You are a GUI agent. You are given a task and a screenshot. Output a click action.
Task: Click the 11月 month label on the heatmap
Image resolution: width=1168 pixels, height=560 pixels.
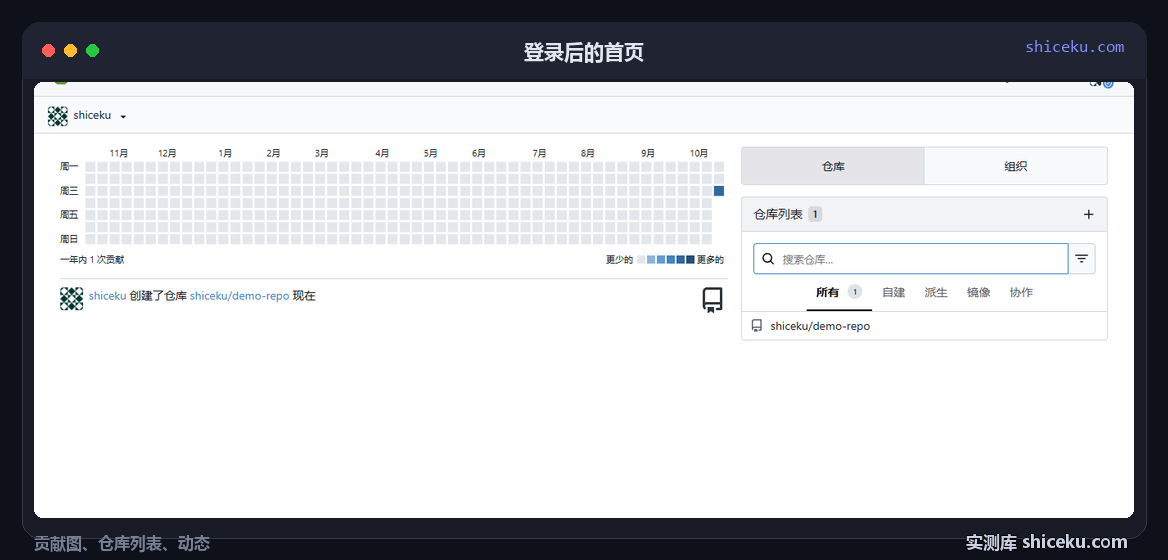coord(118,153)
